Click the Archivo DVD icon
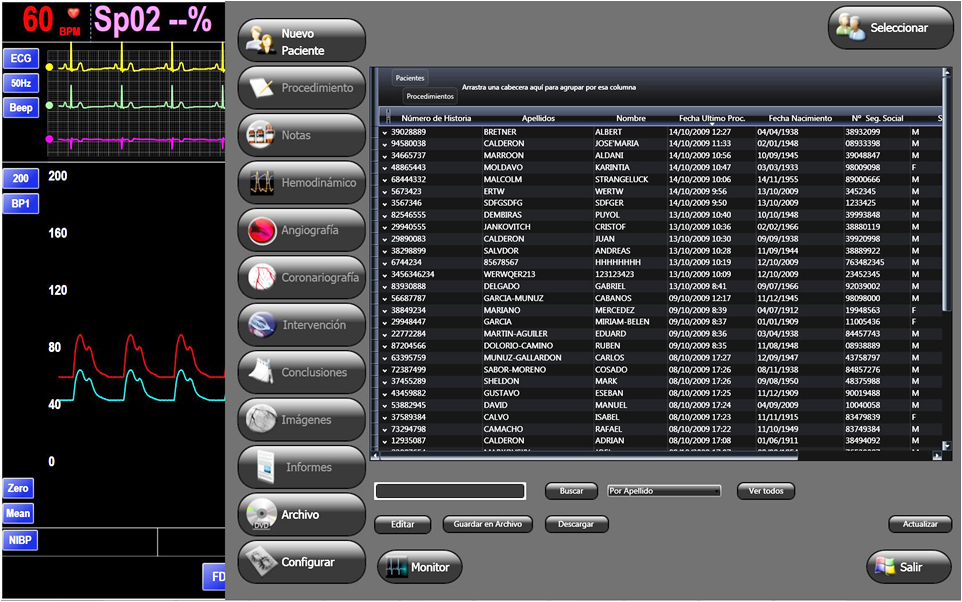This screenshot has height=602, width=962. [x=261, y=515]
